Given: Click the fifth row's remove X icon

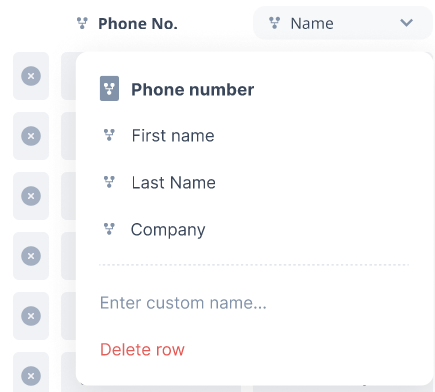Looking at the screenshot, I should (x=31, y=316).
